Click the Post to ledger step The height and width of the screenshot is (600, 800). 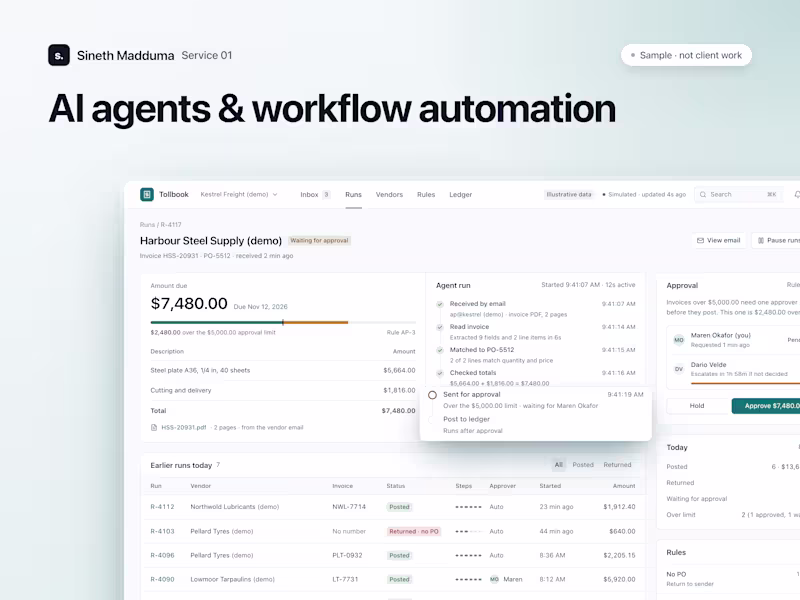pyautogui.click(x=466, y=419)
